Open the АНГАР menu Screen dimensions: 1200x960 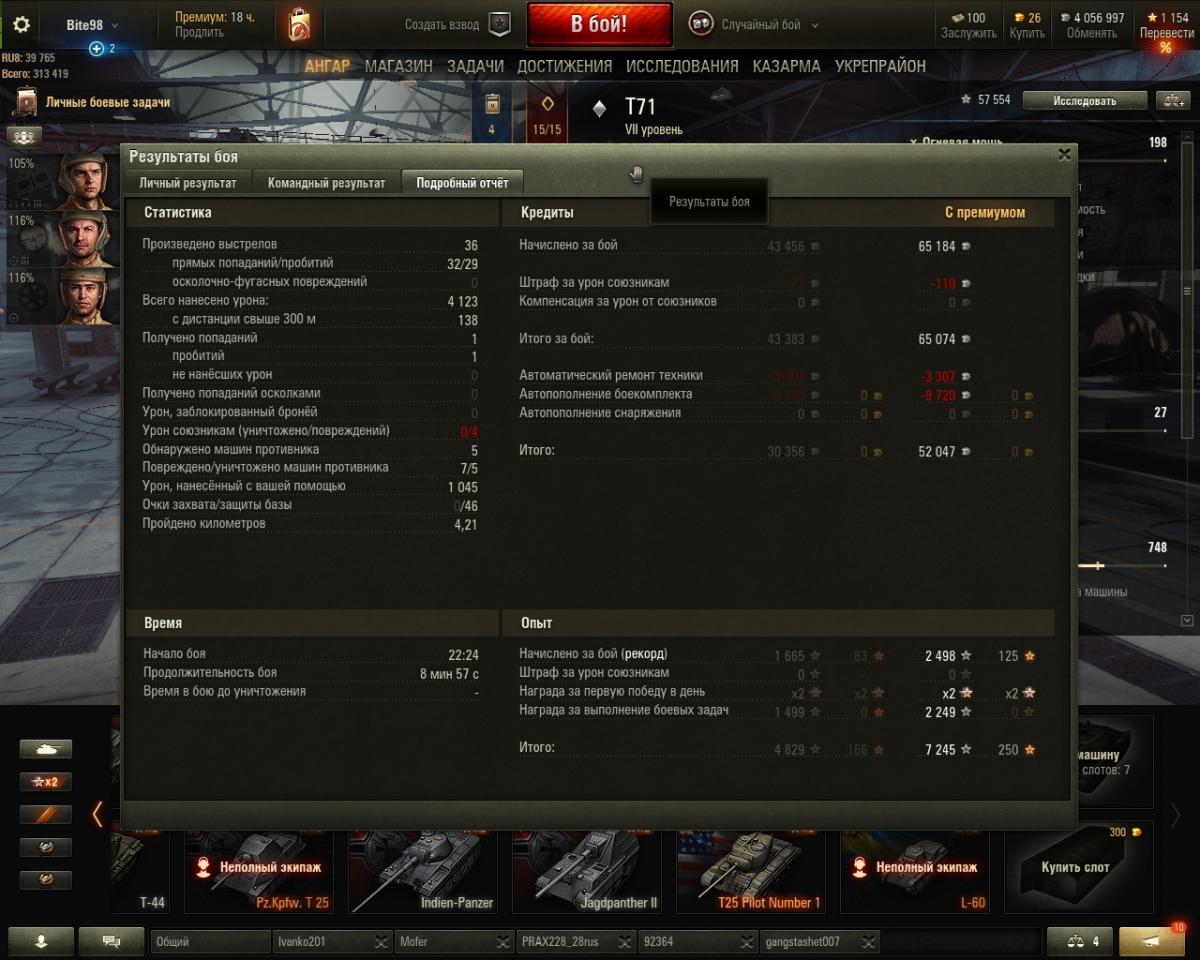pyautogui.click(x=327, y=66)
